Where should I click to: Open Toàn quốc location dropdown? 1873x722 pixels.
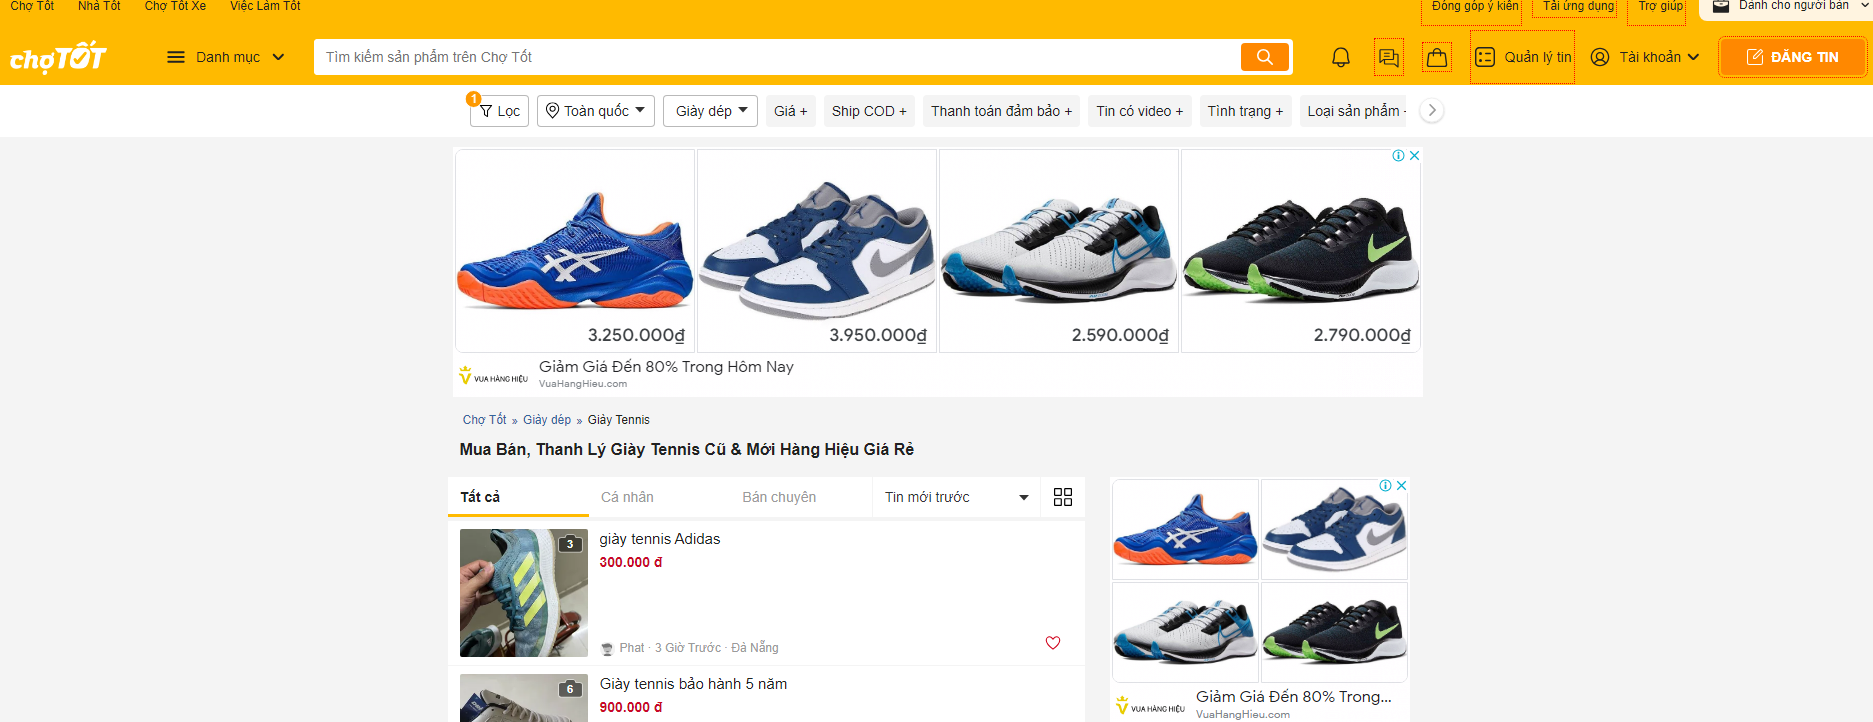596,111
